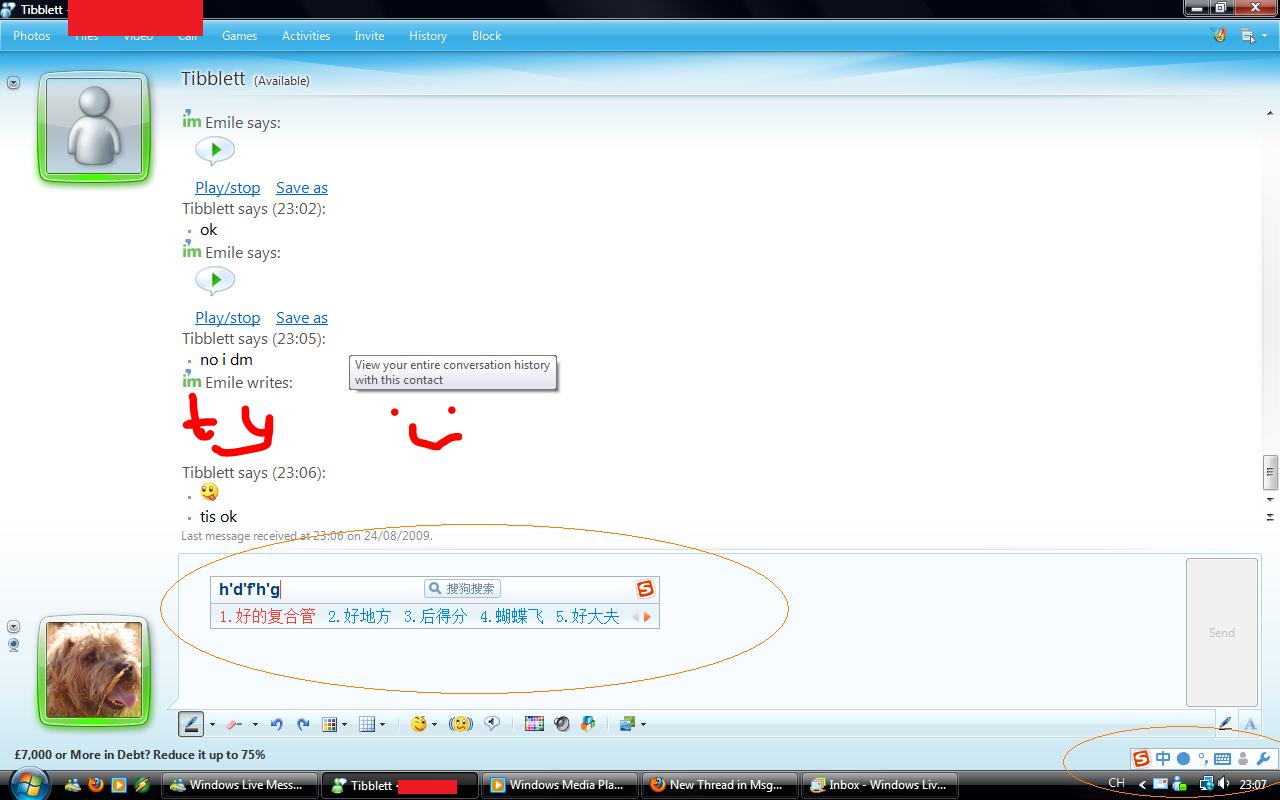Viewport: 1280px width, 800px height.
Task: Open Sogou input settings wrench icon
Action: point(1262,759)
